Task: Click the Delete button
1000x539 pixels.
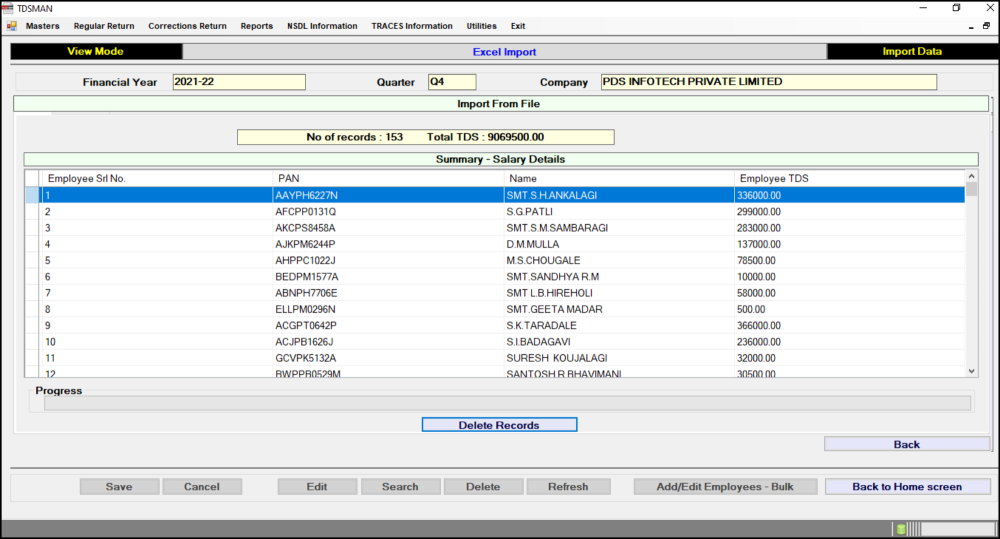Action: click(x=483, y=487)
